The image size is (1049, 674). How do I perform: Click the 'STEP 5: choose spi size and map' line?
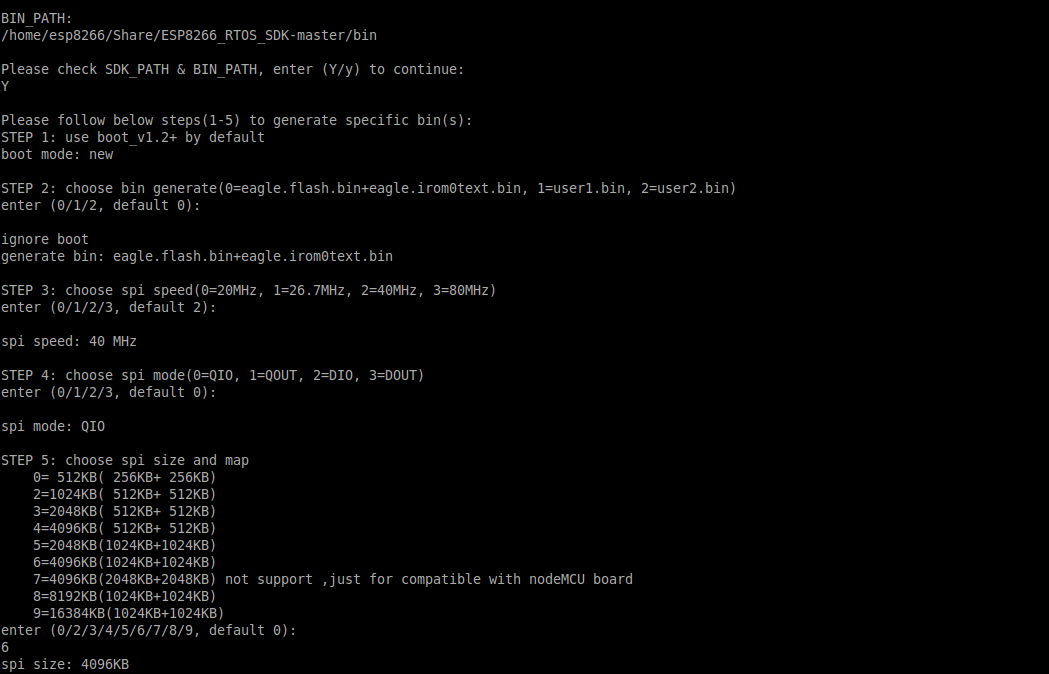[125, 460]
